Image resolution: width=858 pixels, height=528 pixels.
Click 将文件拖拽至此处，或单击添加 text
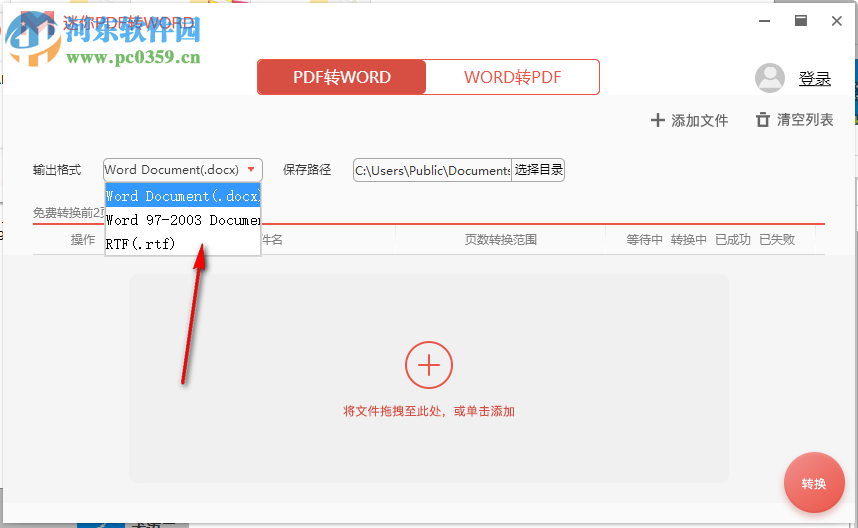click(x=429, y=411)
